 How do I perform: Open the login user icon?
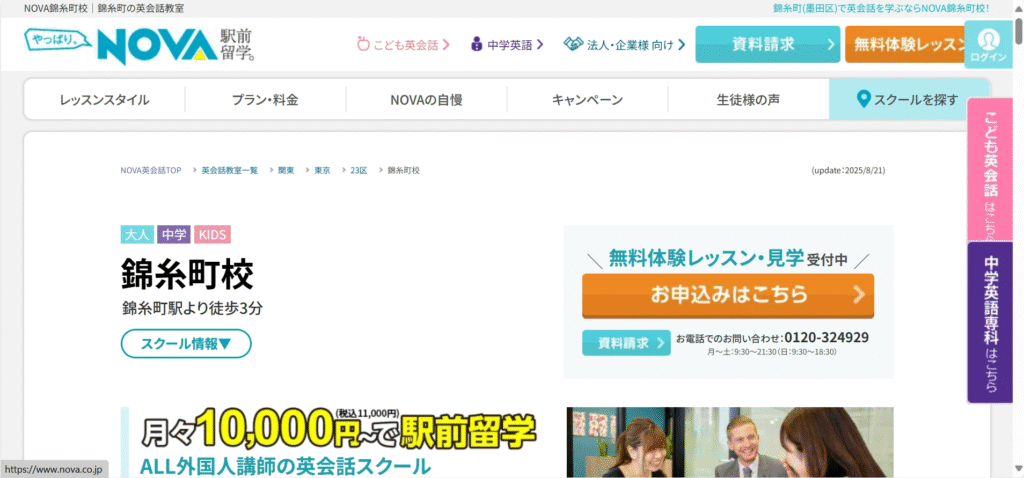click(x=989, y=40)
